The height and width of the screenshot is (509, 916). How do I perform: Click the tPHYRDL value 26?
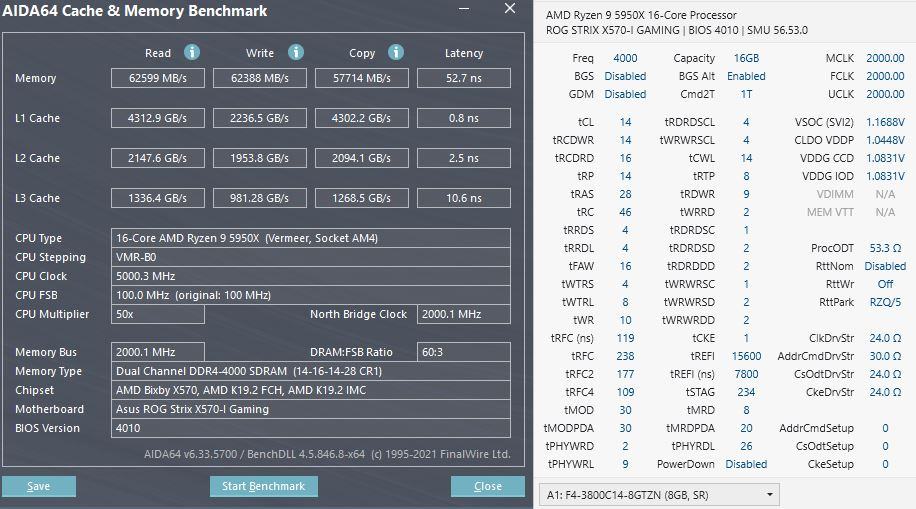point(746,446)
